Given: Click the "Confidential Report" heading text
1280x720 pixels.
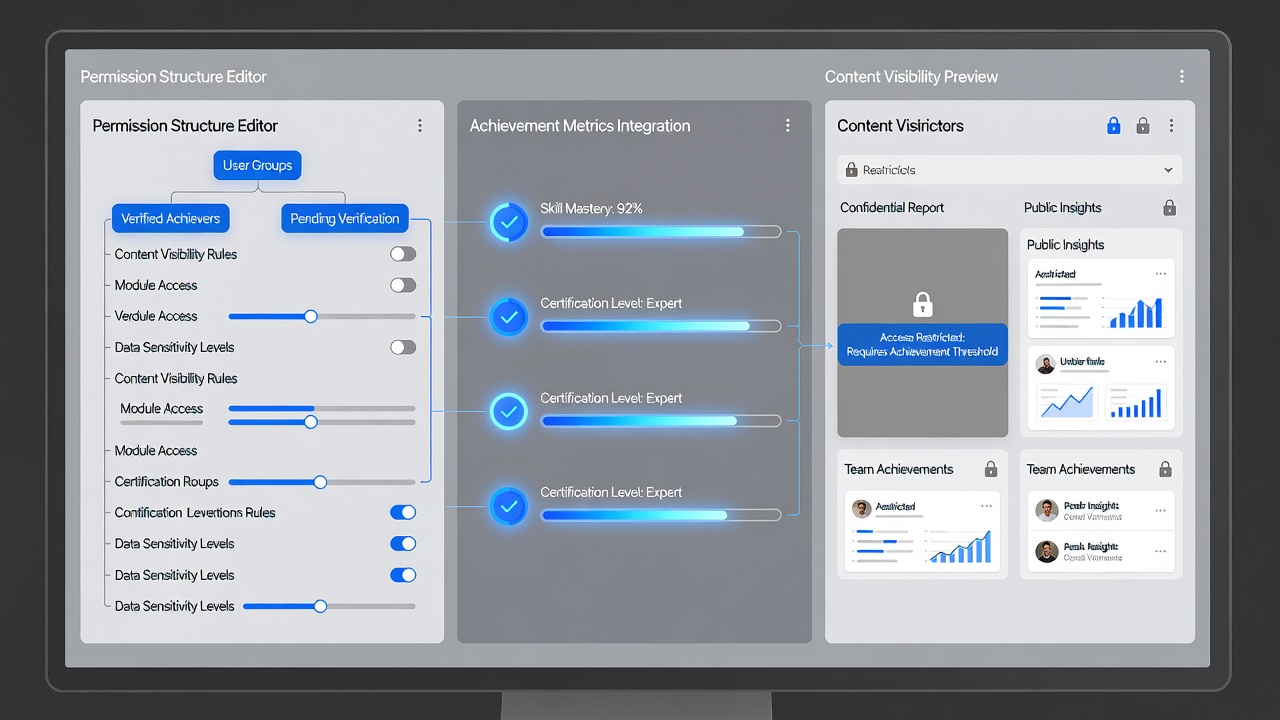Looking at the screenshot, I should (892, 208).
